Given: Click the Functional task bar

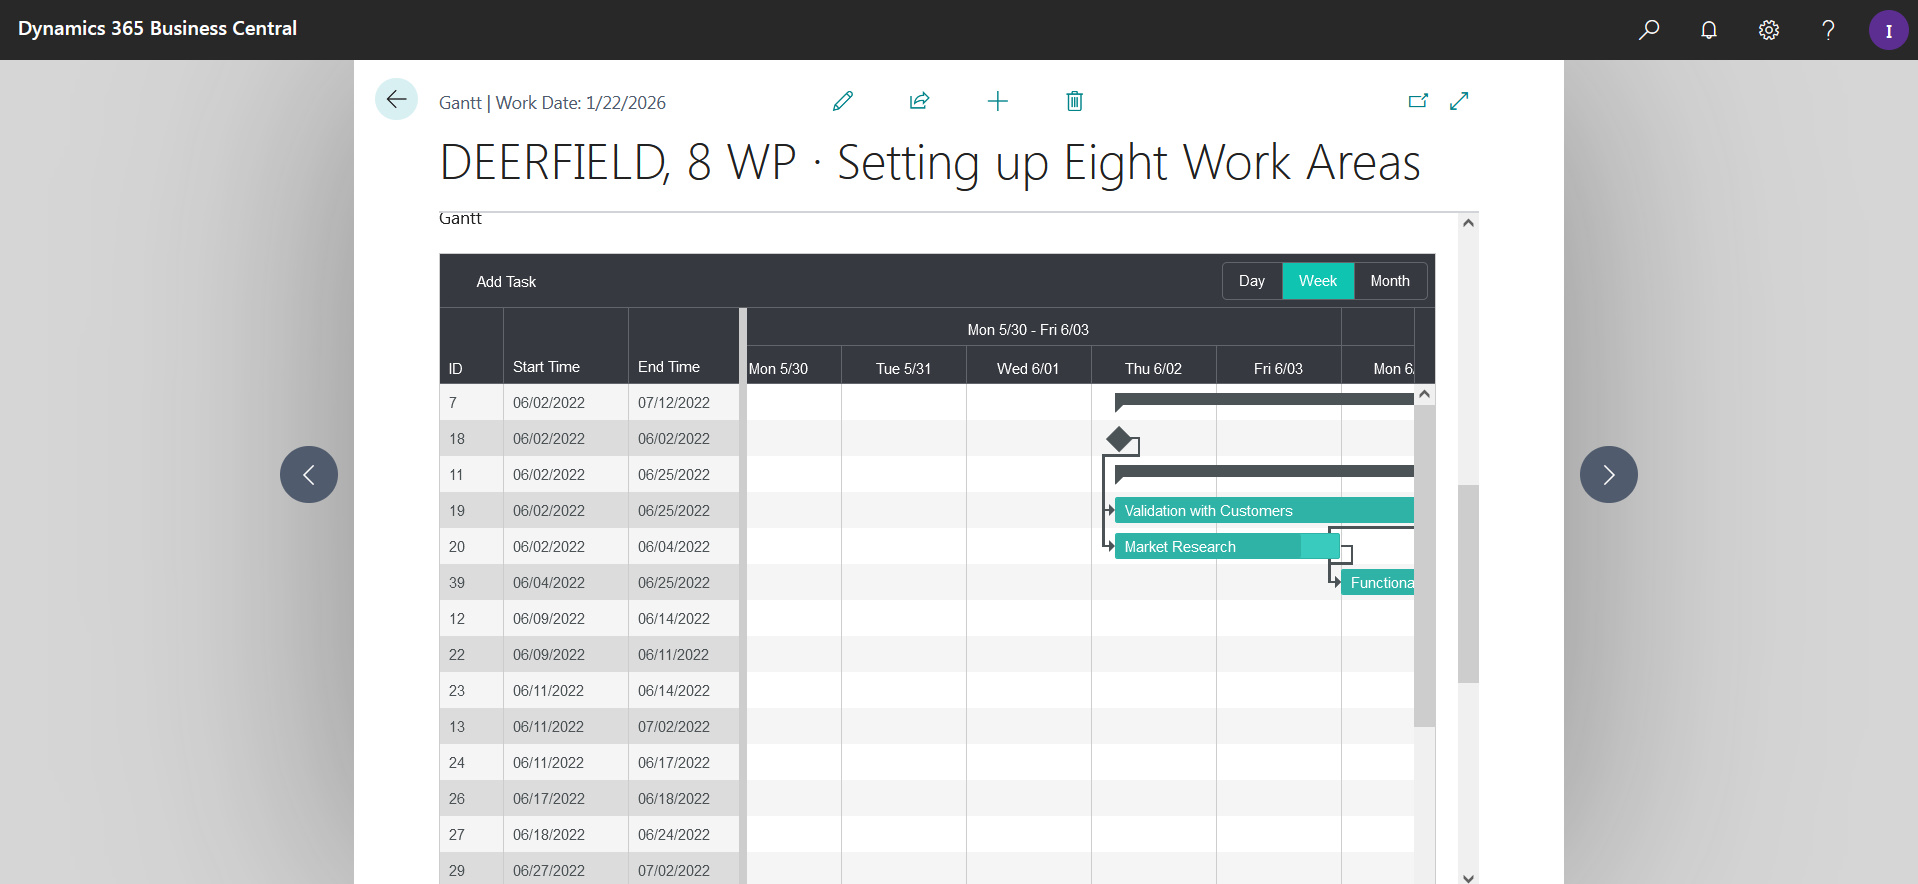Looking at the screenshot, I should pyautogui.click(x=1378, y=583).
